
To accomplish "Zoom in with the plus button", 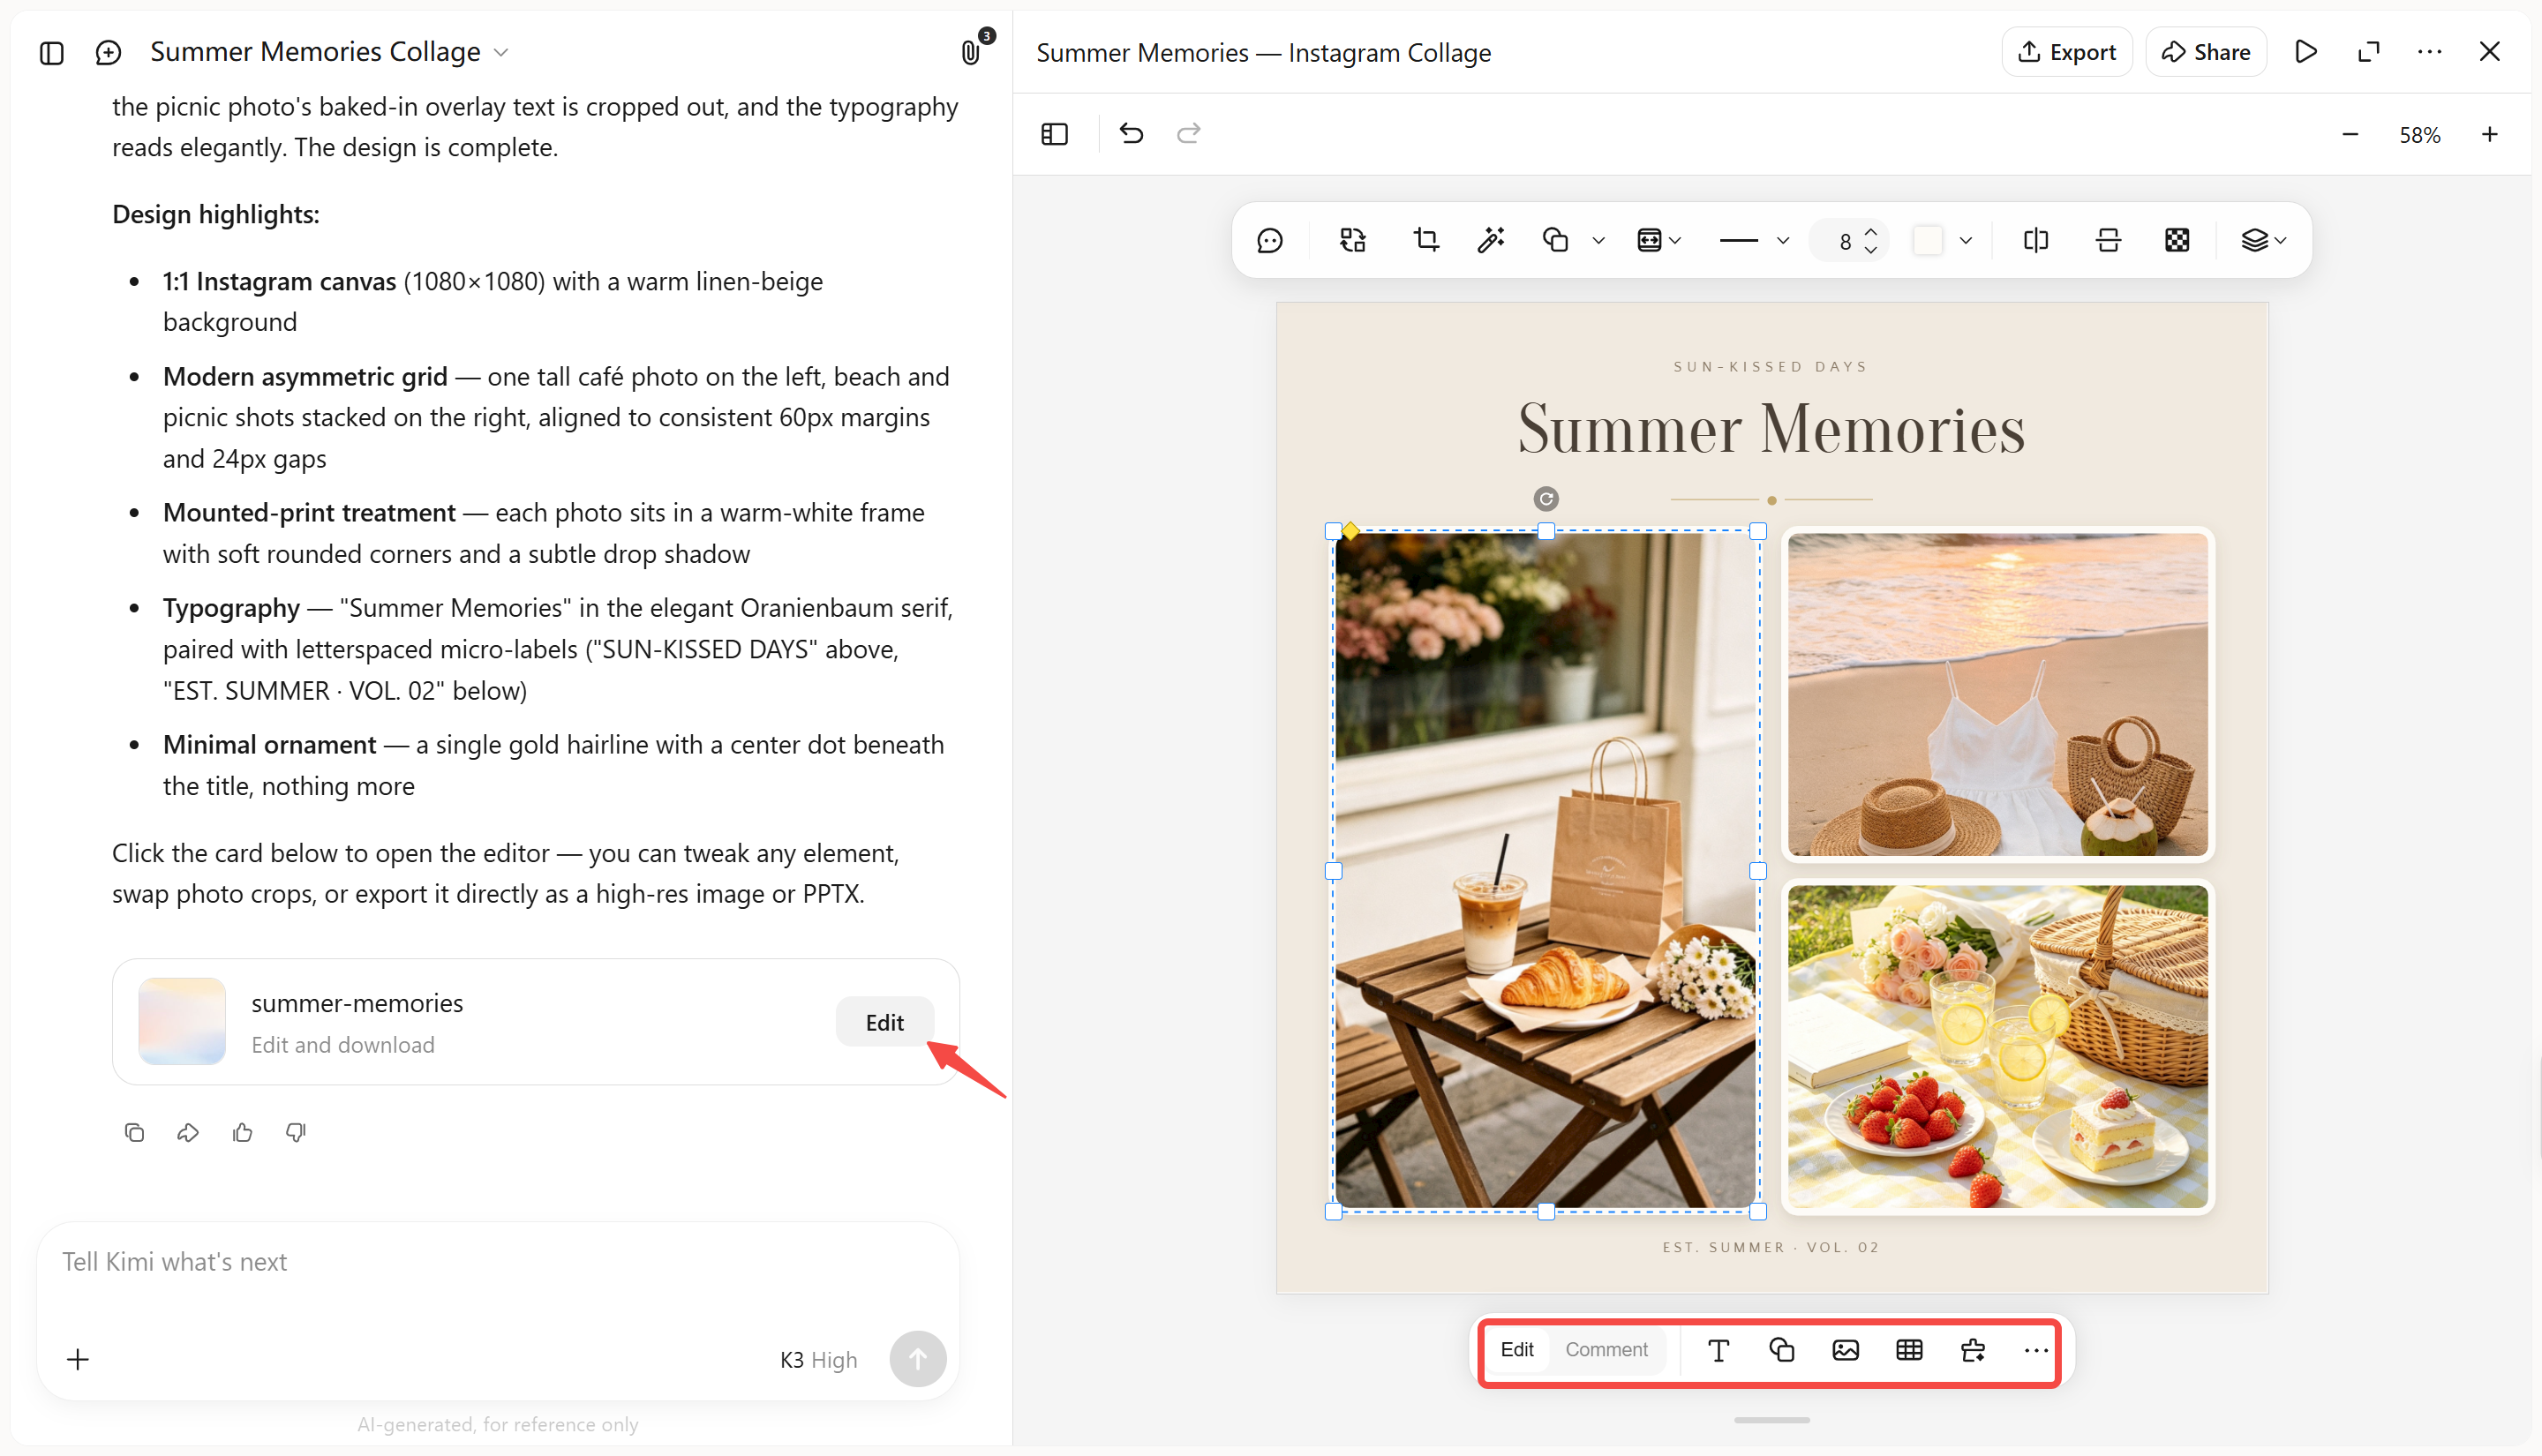I will point(2490,134).
